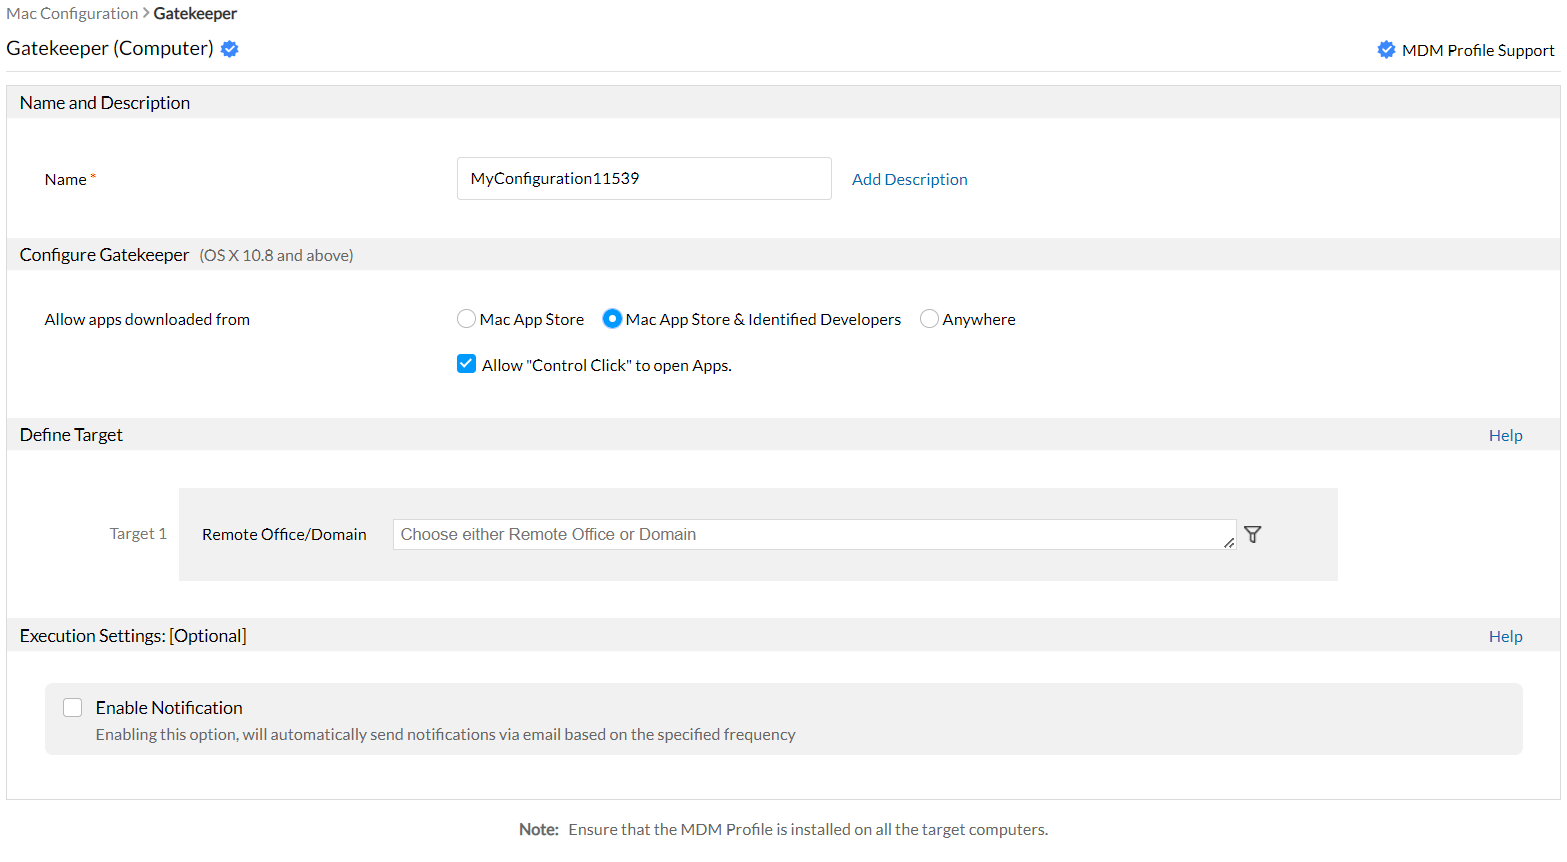Enable Notification checkbox
The image size is (1567, 862).
click(x=73, y=708)
